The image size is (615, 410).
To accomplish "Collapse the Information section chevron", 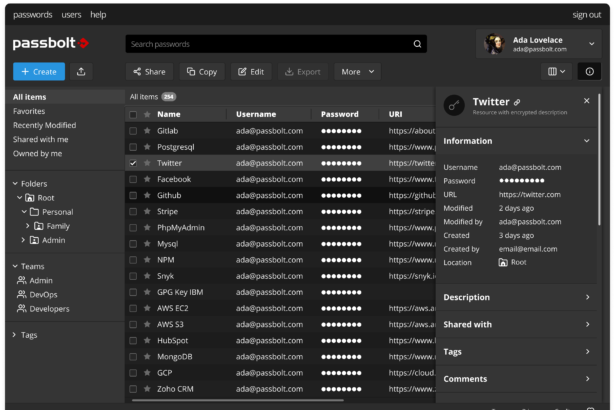I will [x=587, y=140].
